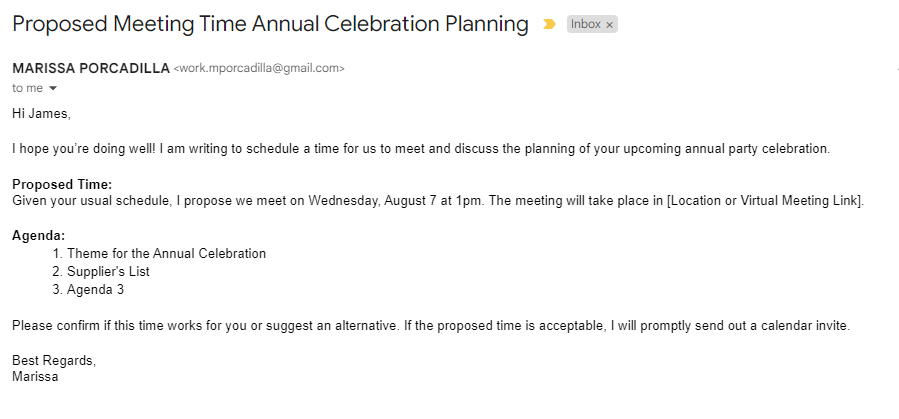This screenshot has width=899, height=419.
Task: Click the yellow importance marker
Action: (548, 25)
